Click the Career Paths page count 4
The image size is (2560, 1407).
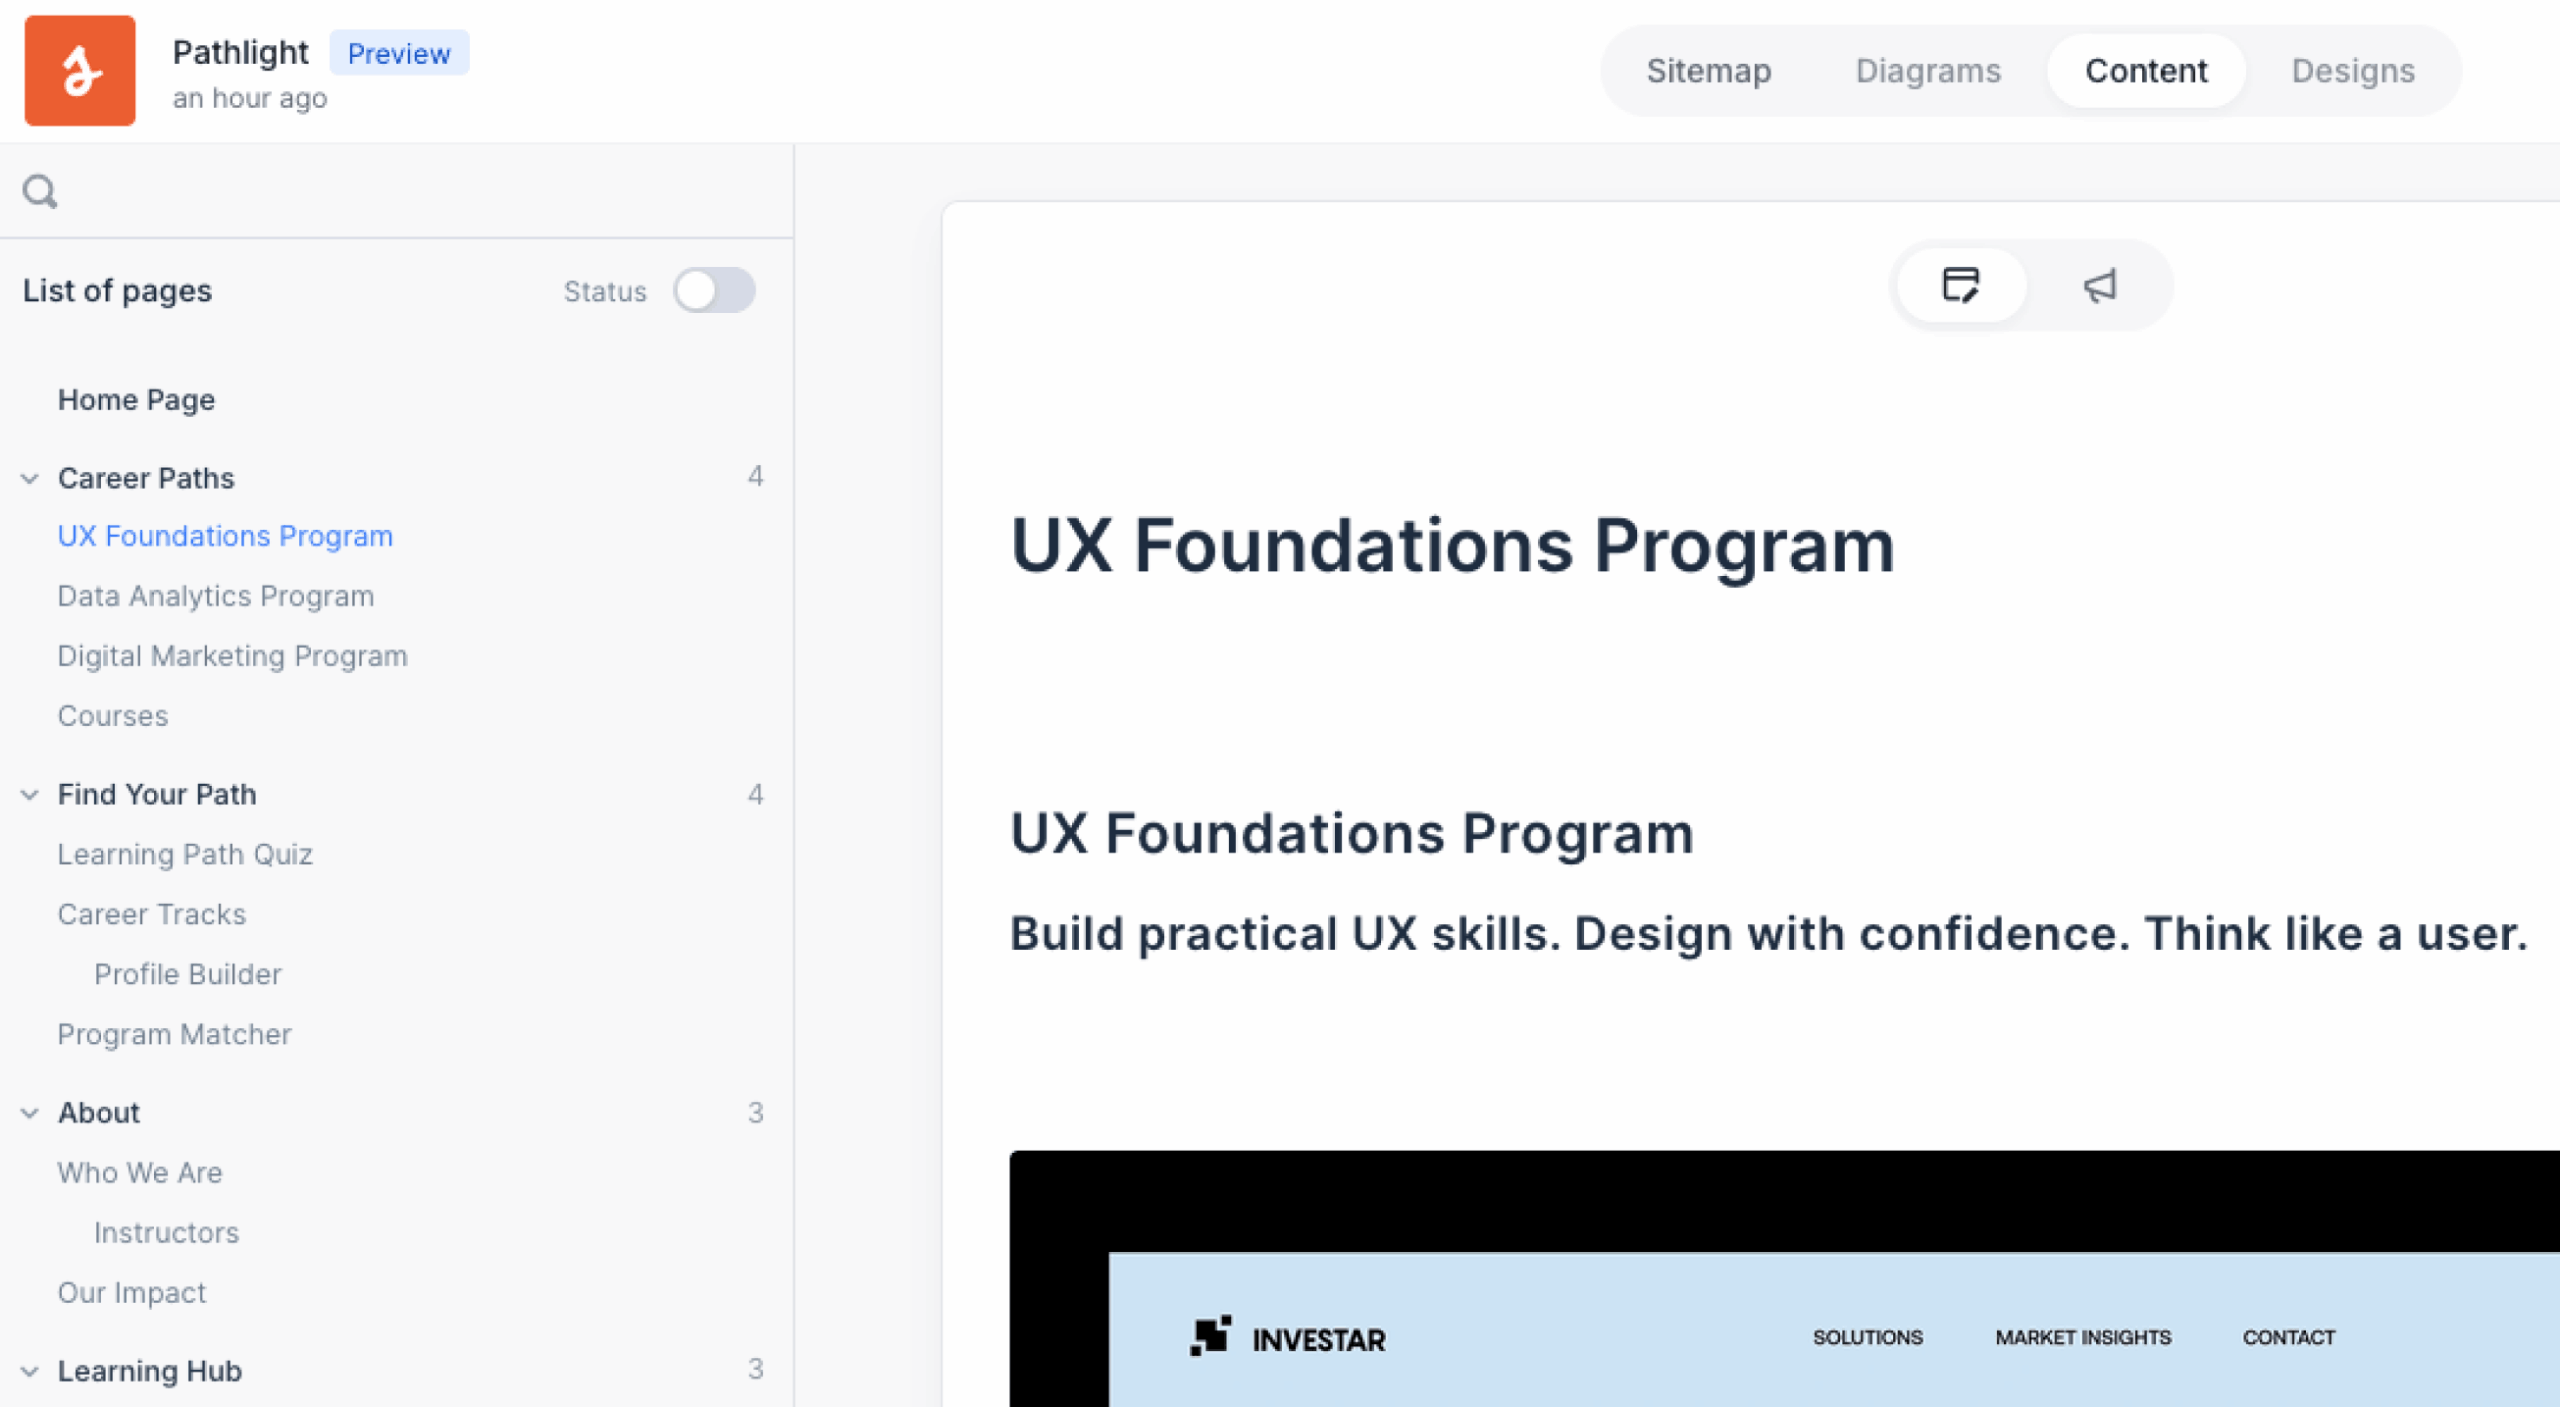[756, 477]
